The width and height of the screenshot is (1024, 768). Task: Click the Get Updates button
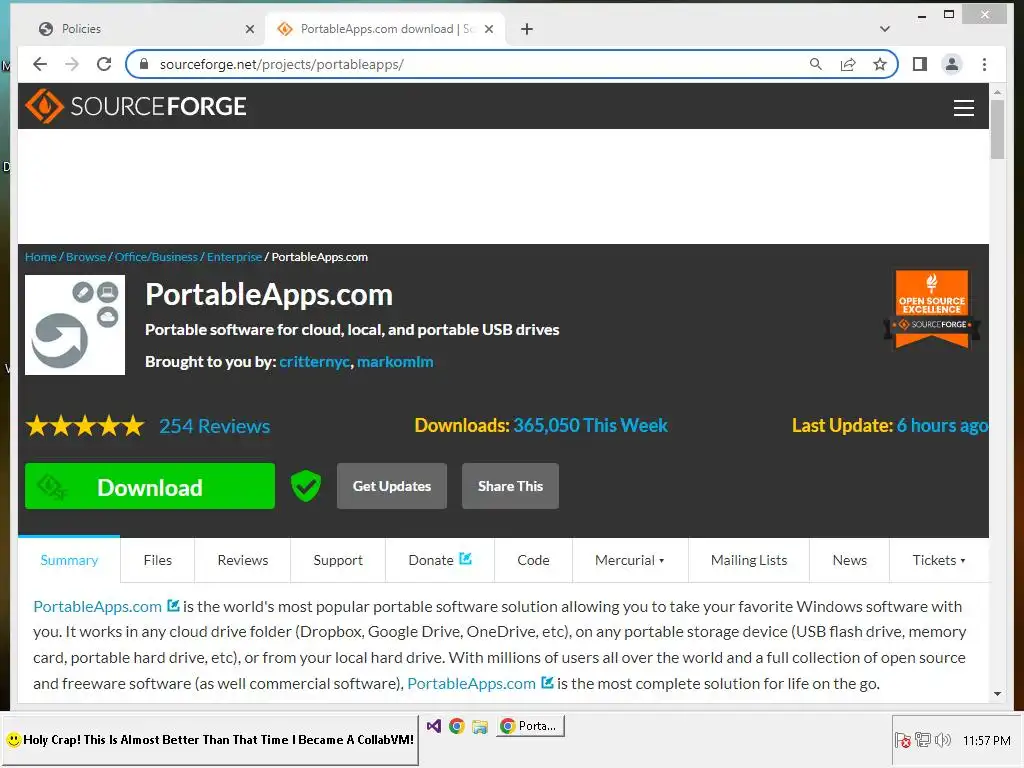click(392, 486)
